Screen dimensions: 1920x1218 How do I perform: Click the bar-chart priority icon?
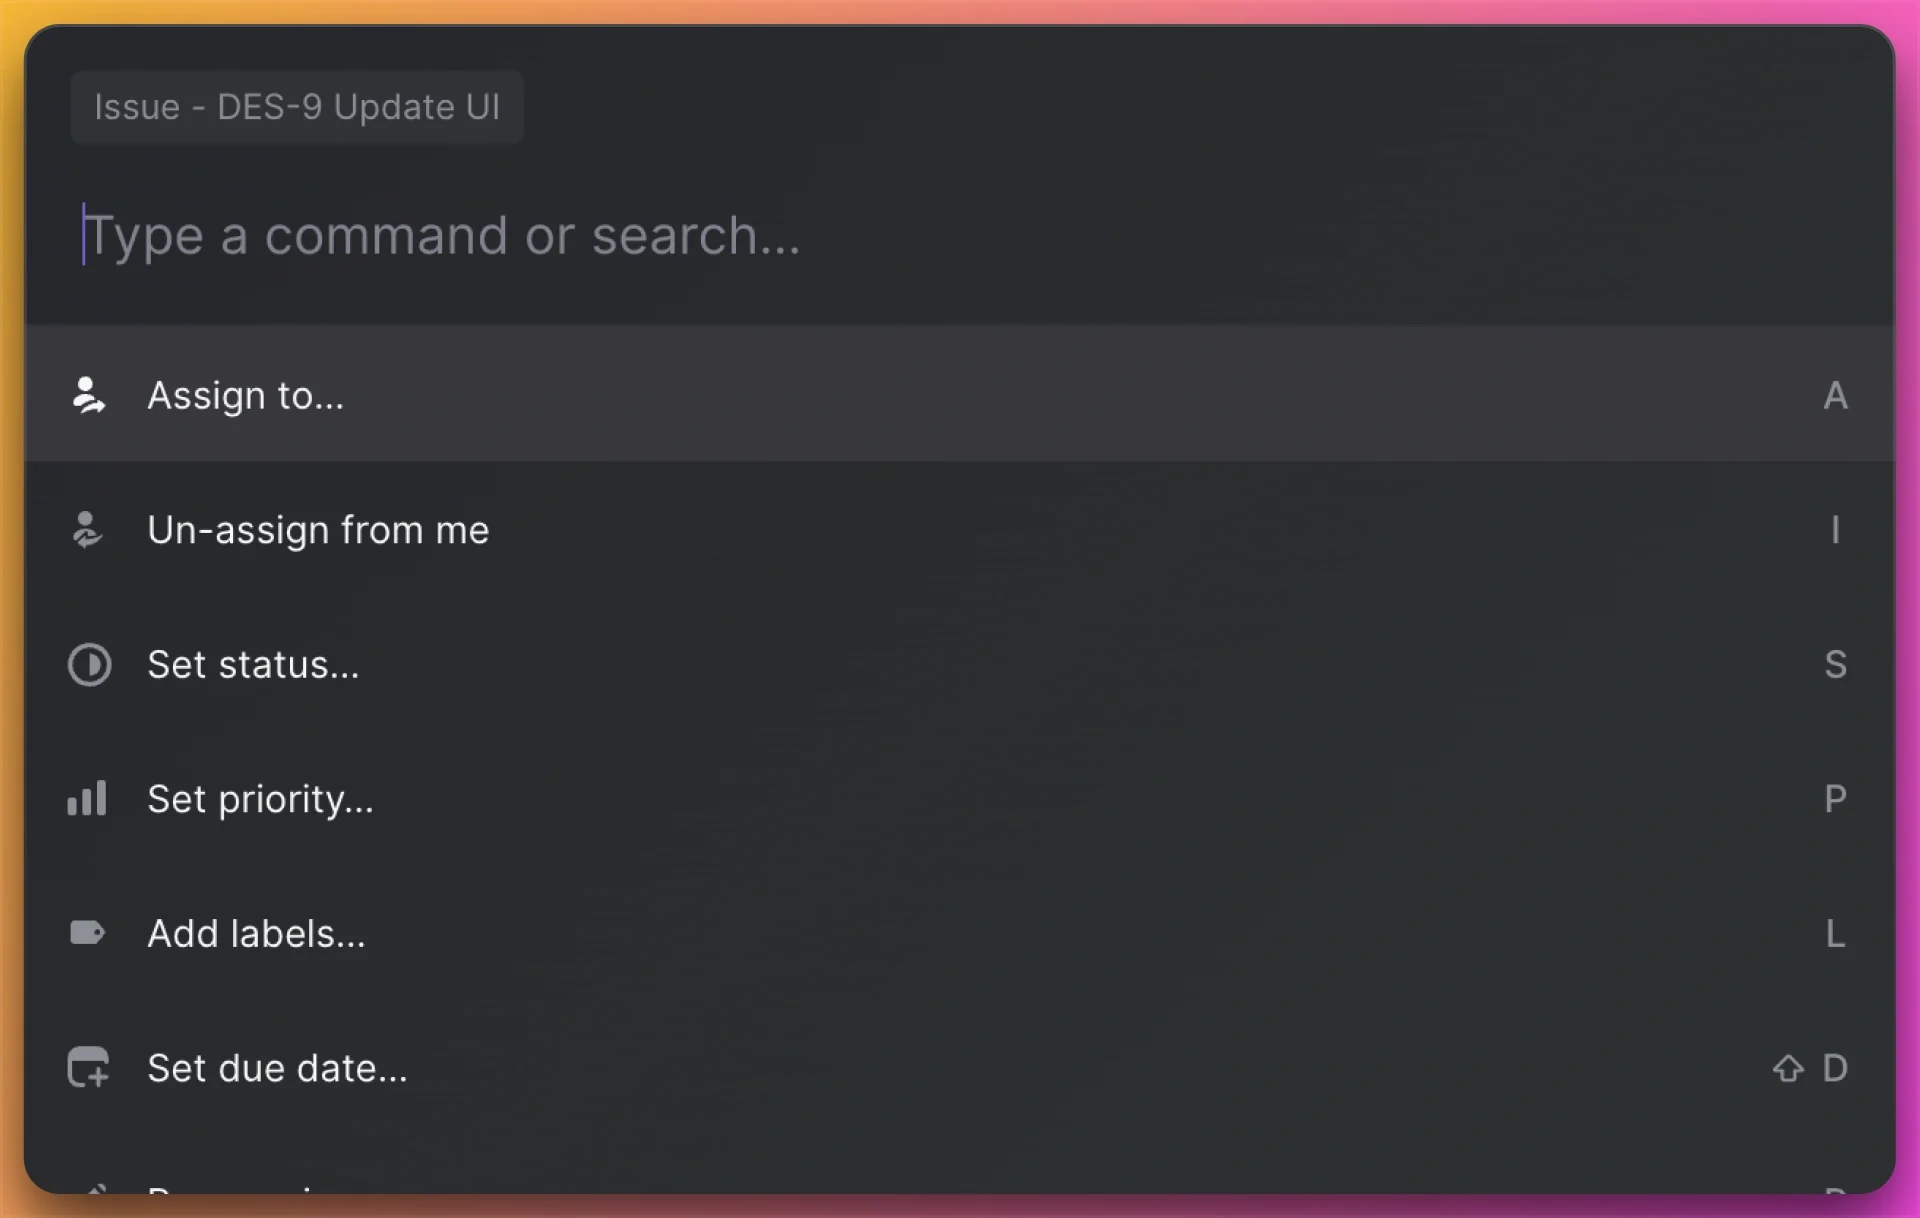[87, 798]
